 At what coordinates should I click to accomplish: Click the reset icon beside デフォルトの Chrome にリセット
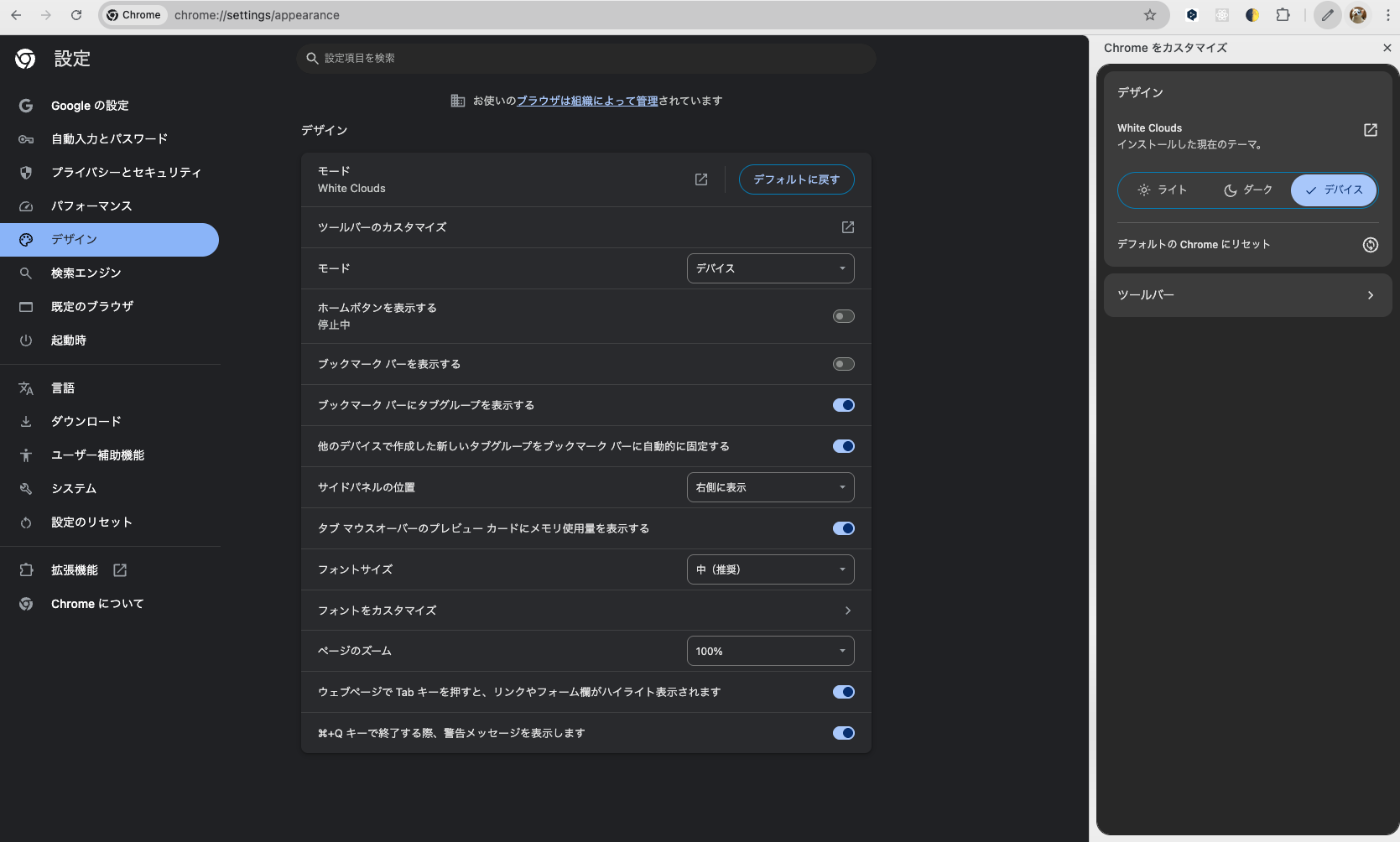click(1371, 245)
